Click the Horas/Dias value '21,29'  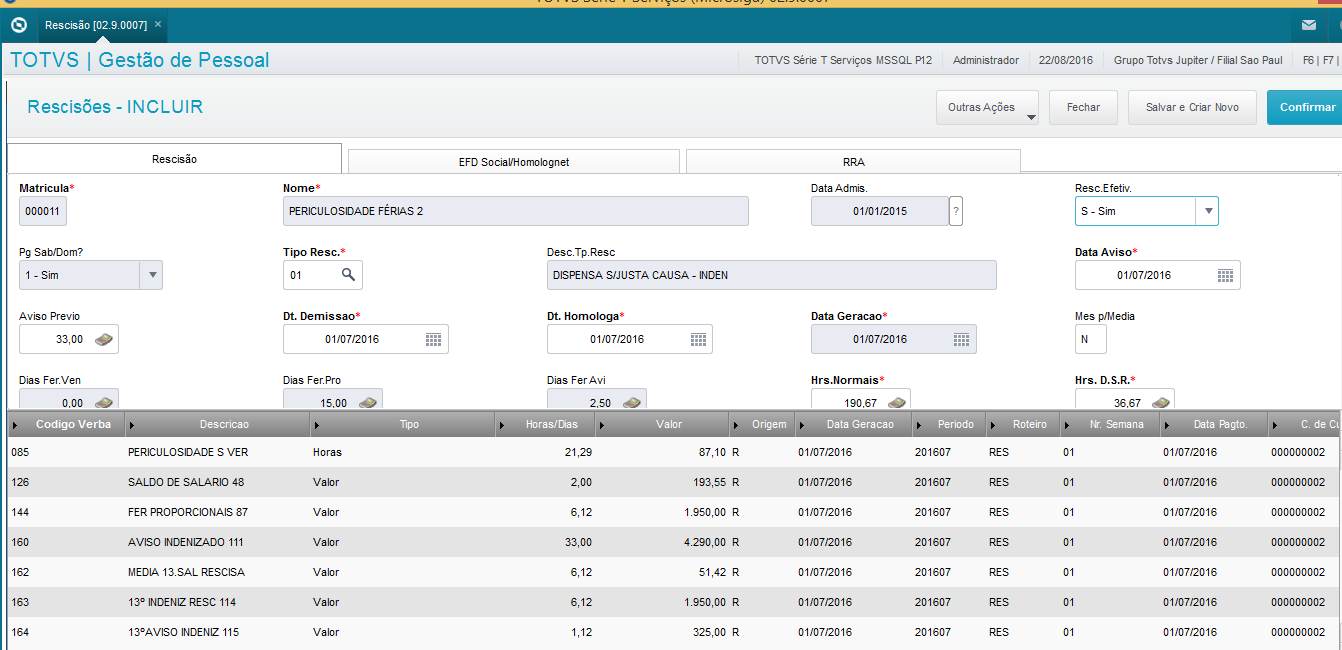pyautogui.click(x=577, y=452)
